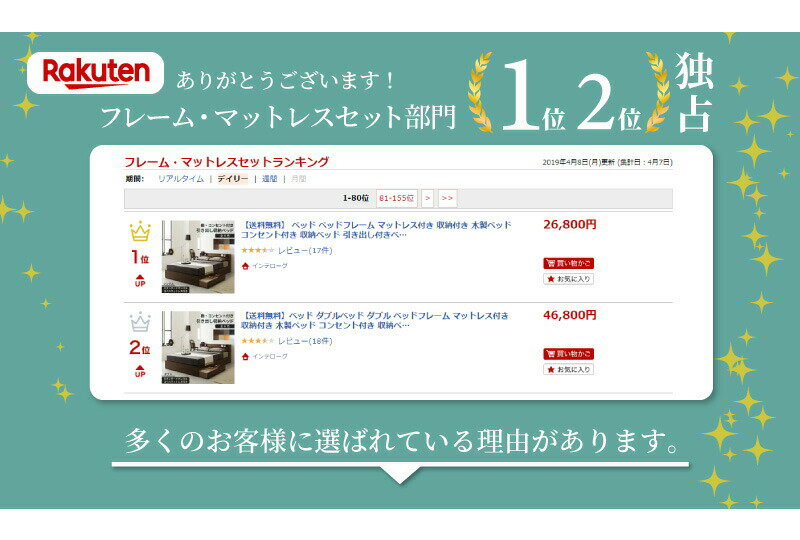Click the gold crown icon for 1位
Viewport: 800px width, 540px height.
[x=140, y=231]
